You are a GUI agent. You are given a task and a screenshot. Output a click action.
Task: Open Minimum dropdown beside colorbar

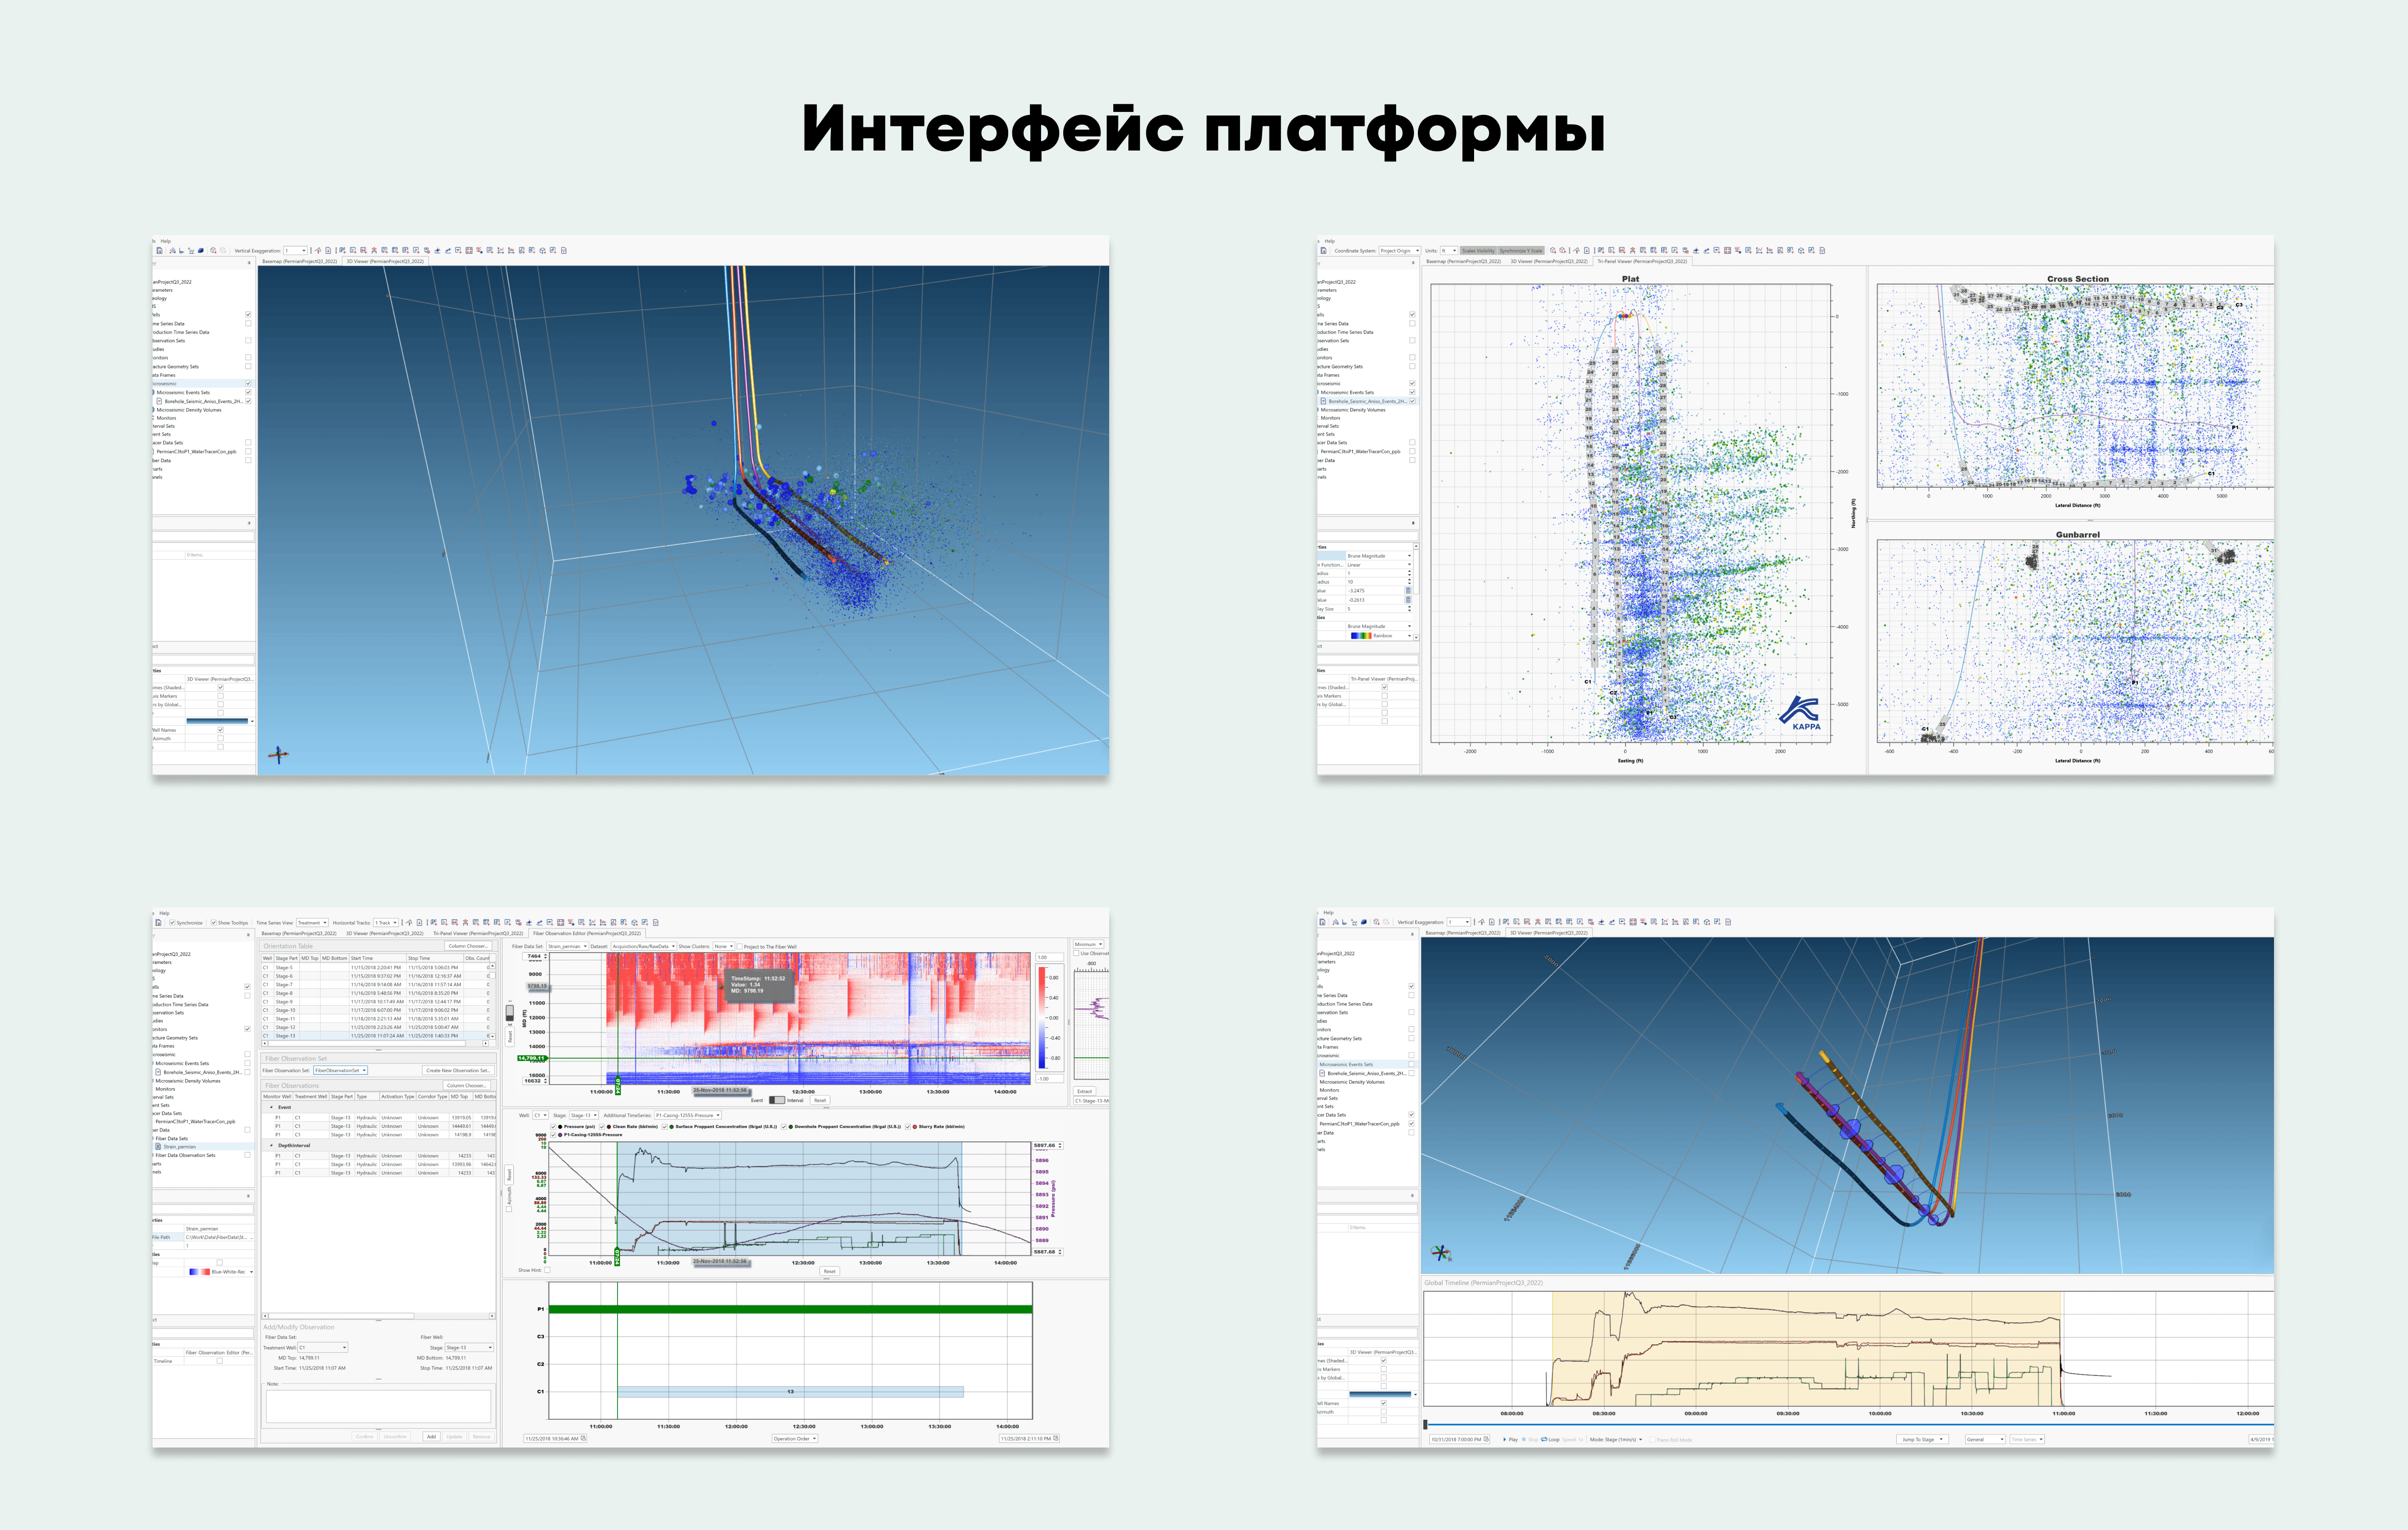[1088, 944]
